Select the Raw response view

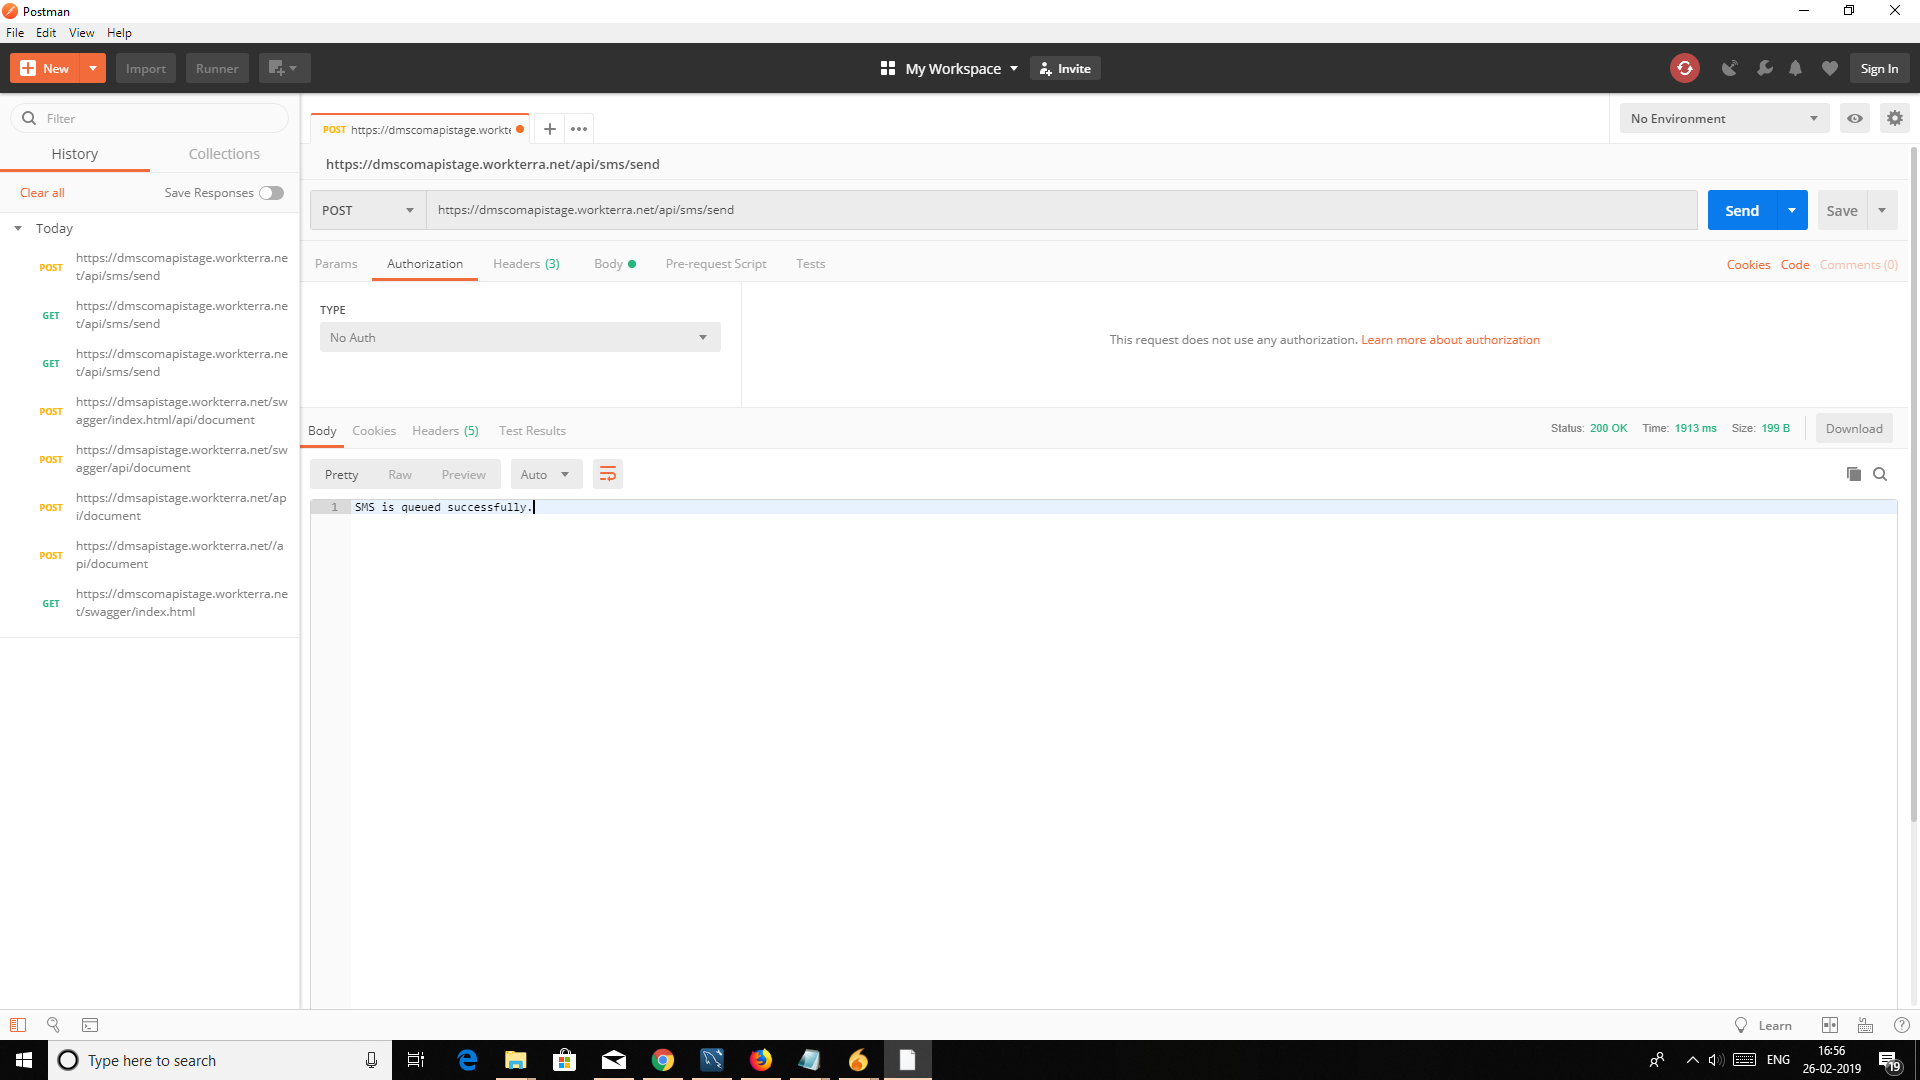click(400, 474)
